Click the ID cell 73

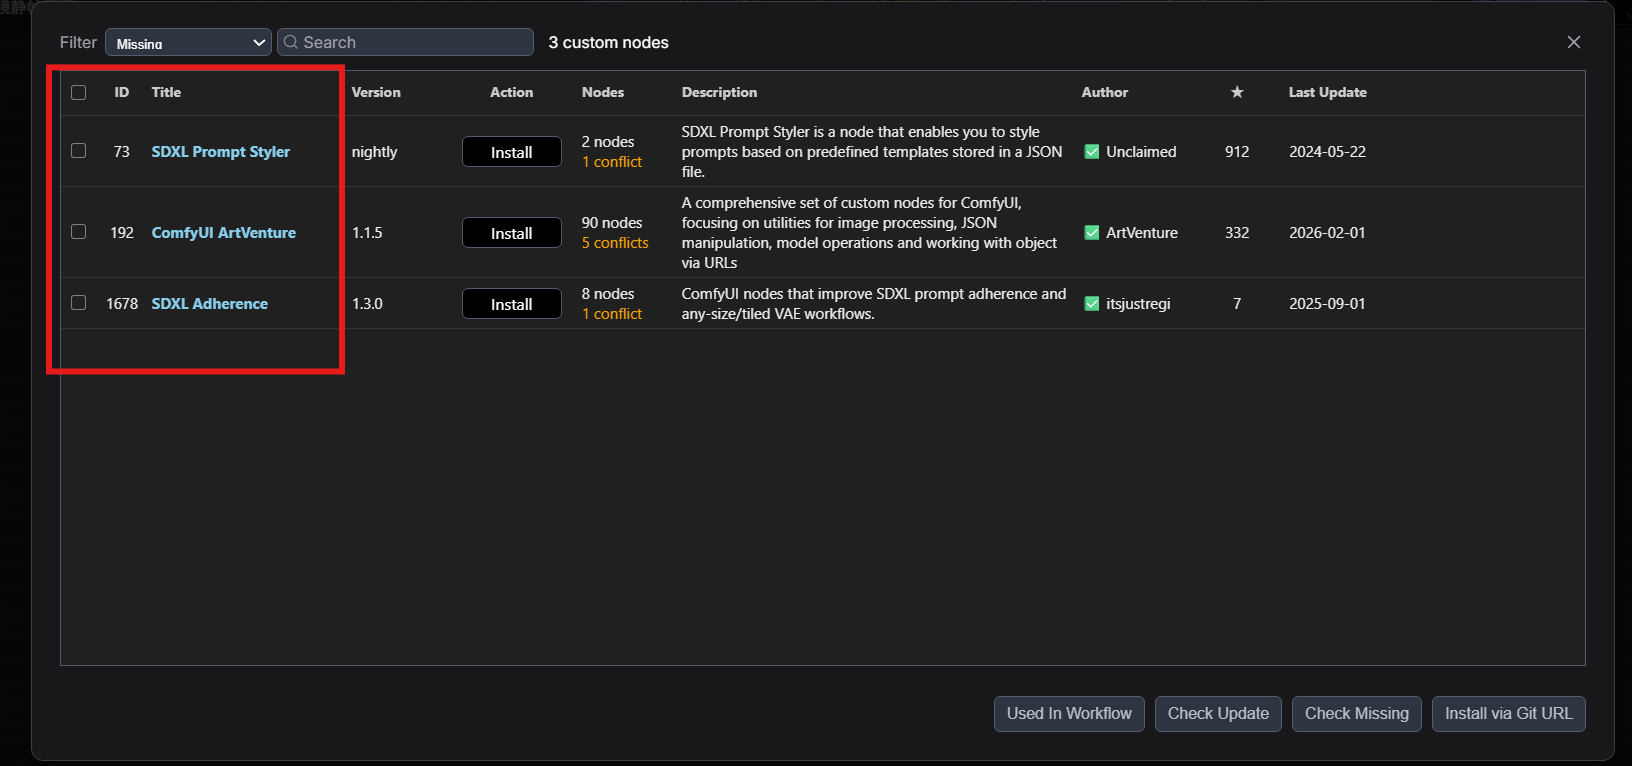pos(122,152)
